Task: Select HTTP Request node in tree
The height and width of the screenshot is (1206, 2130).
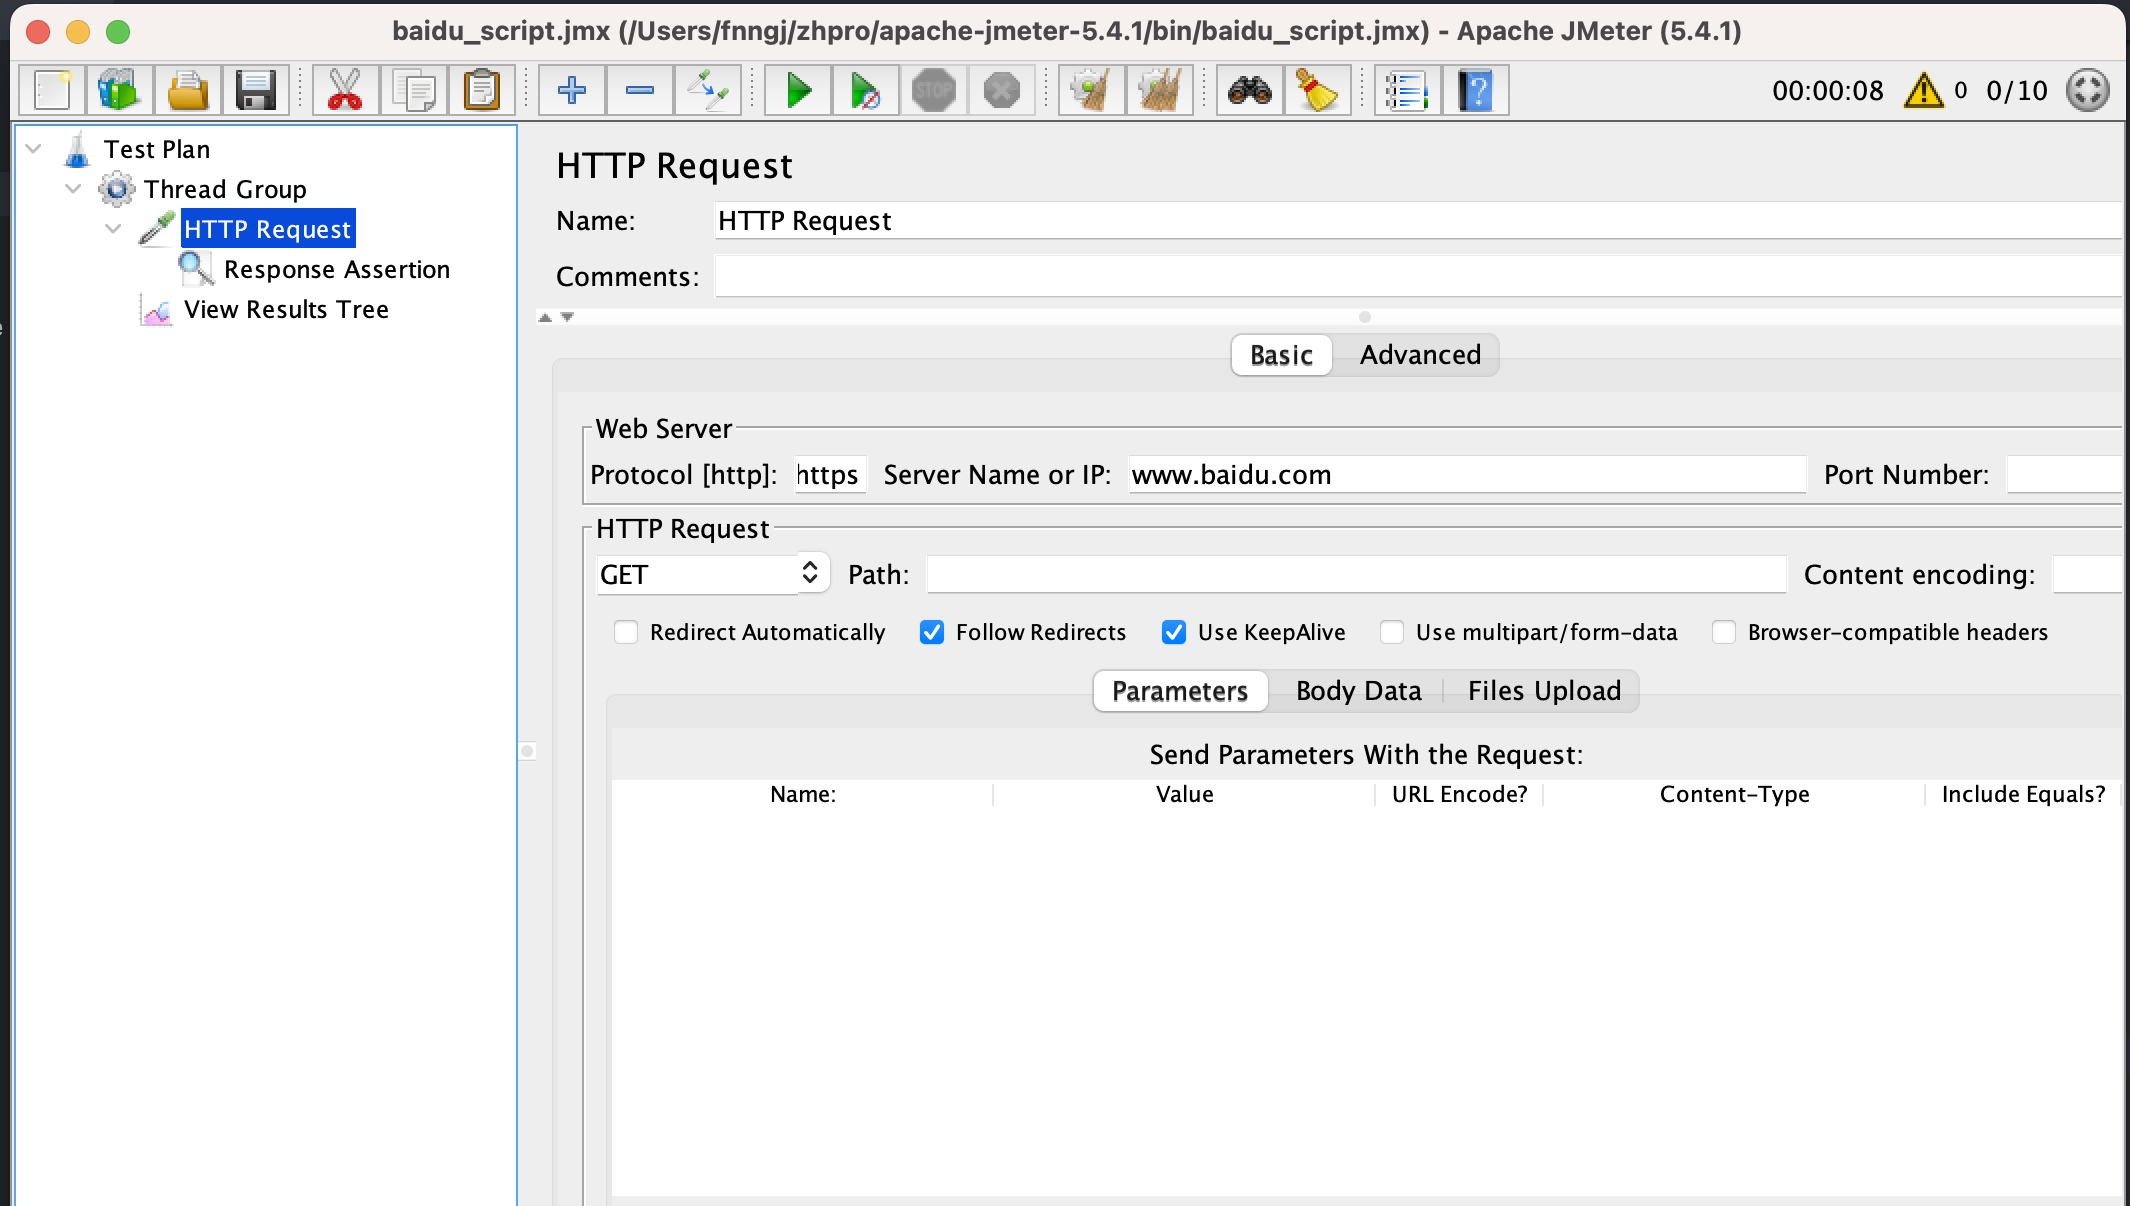Action: (268, 229)
